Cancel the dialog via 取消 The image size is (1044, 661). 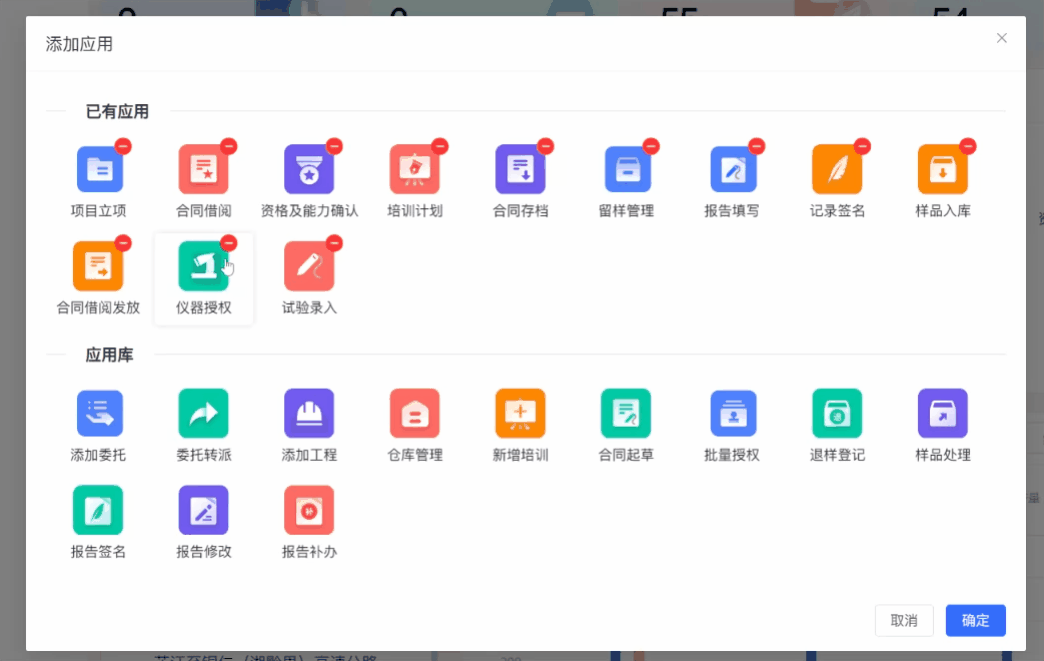click(x=904, y=620)
